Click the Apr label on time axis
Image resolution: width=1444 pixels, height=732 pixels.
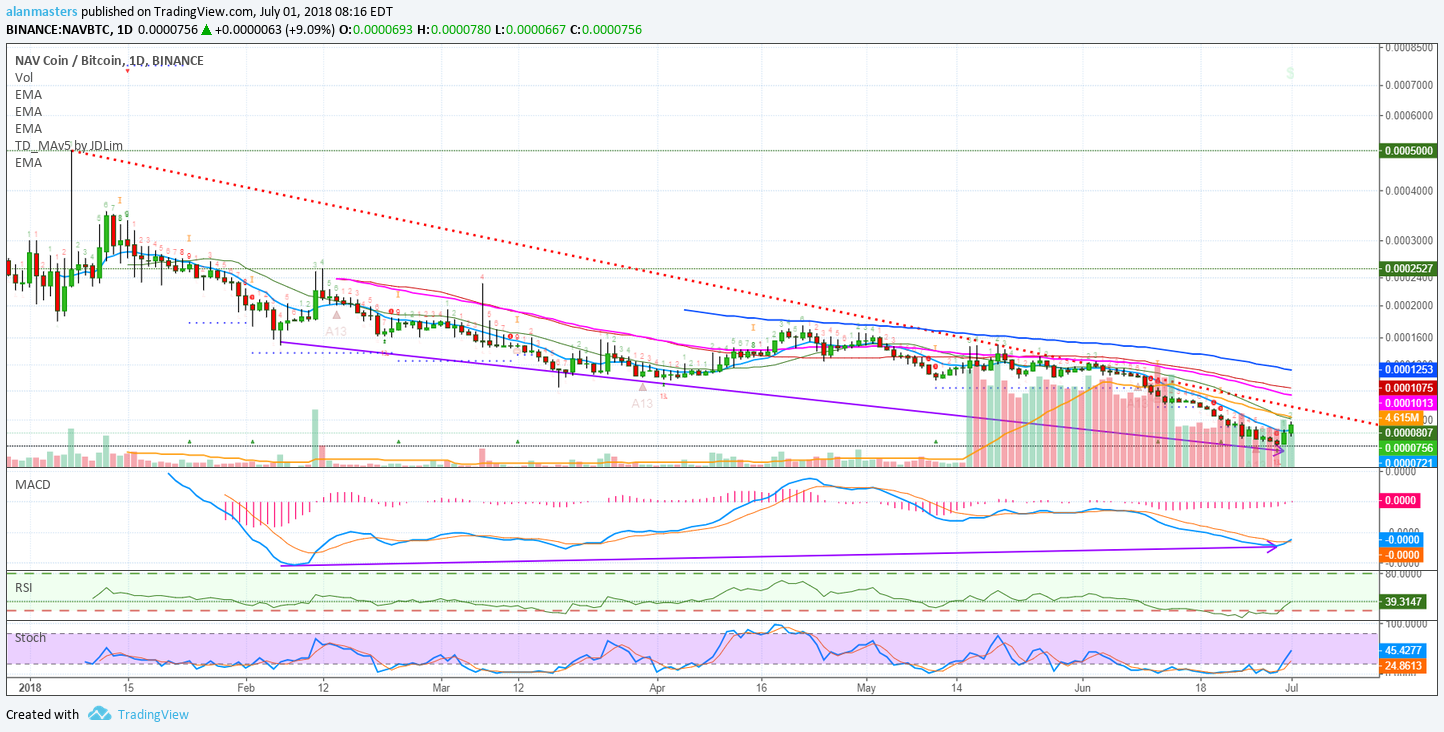click(657, 688)
